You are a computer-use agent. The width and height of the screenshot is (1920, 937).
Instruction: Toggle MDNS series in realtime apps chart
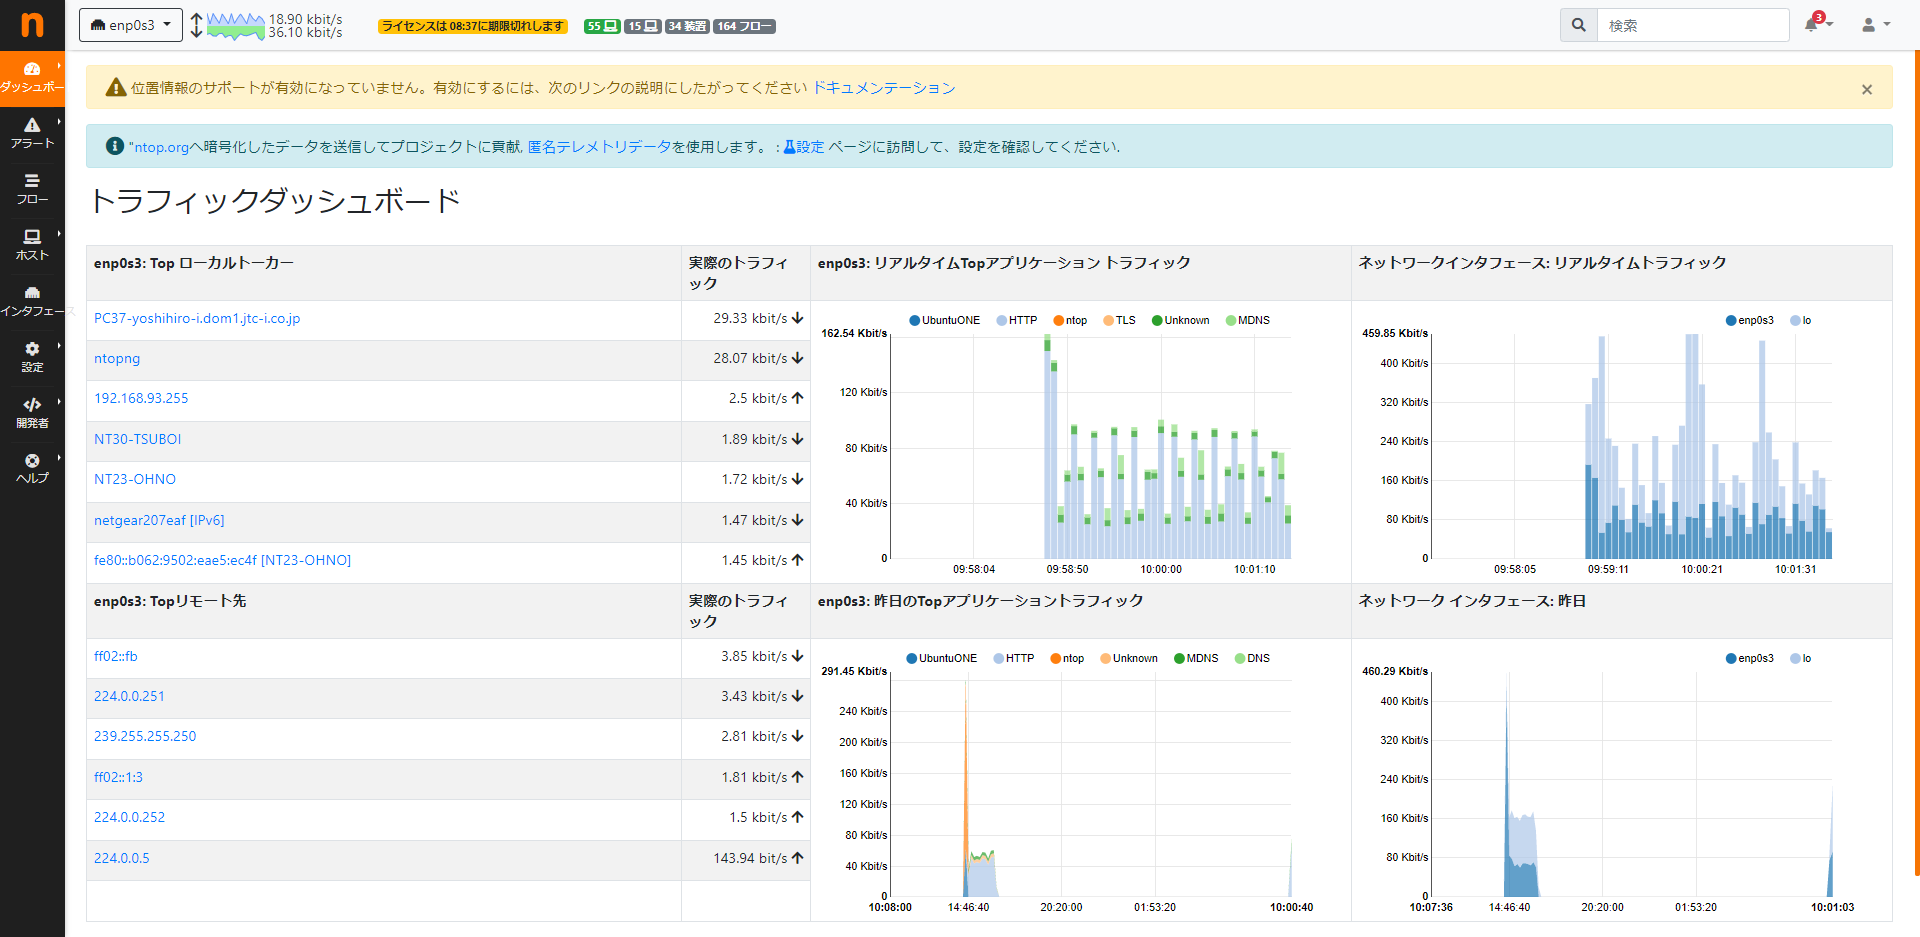pos(1247,320)
